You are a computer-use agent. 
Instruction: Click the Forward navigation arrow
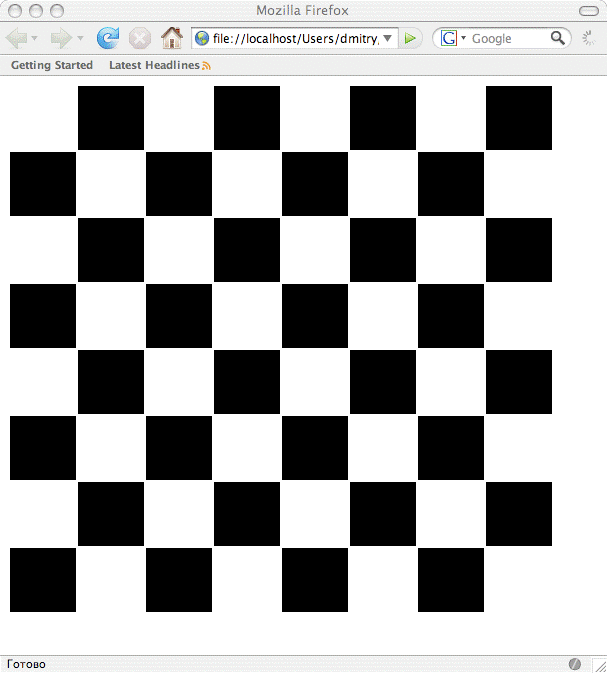point(61,38)
